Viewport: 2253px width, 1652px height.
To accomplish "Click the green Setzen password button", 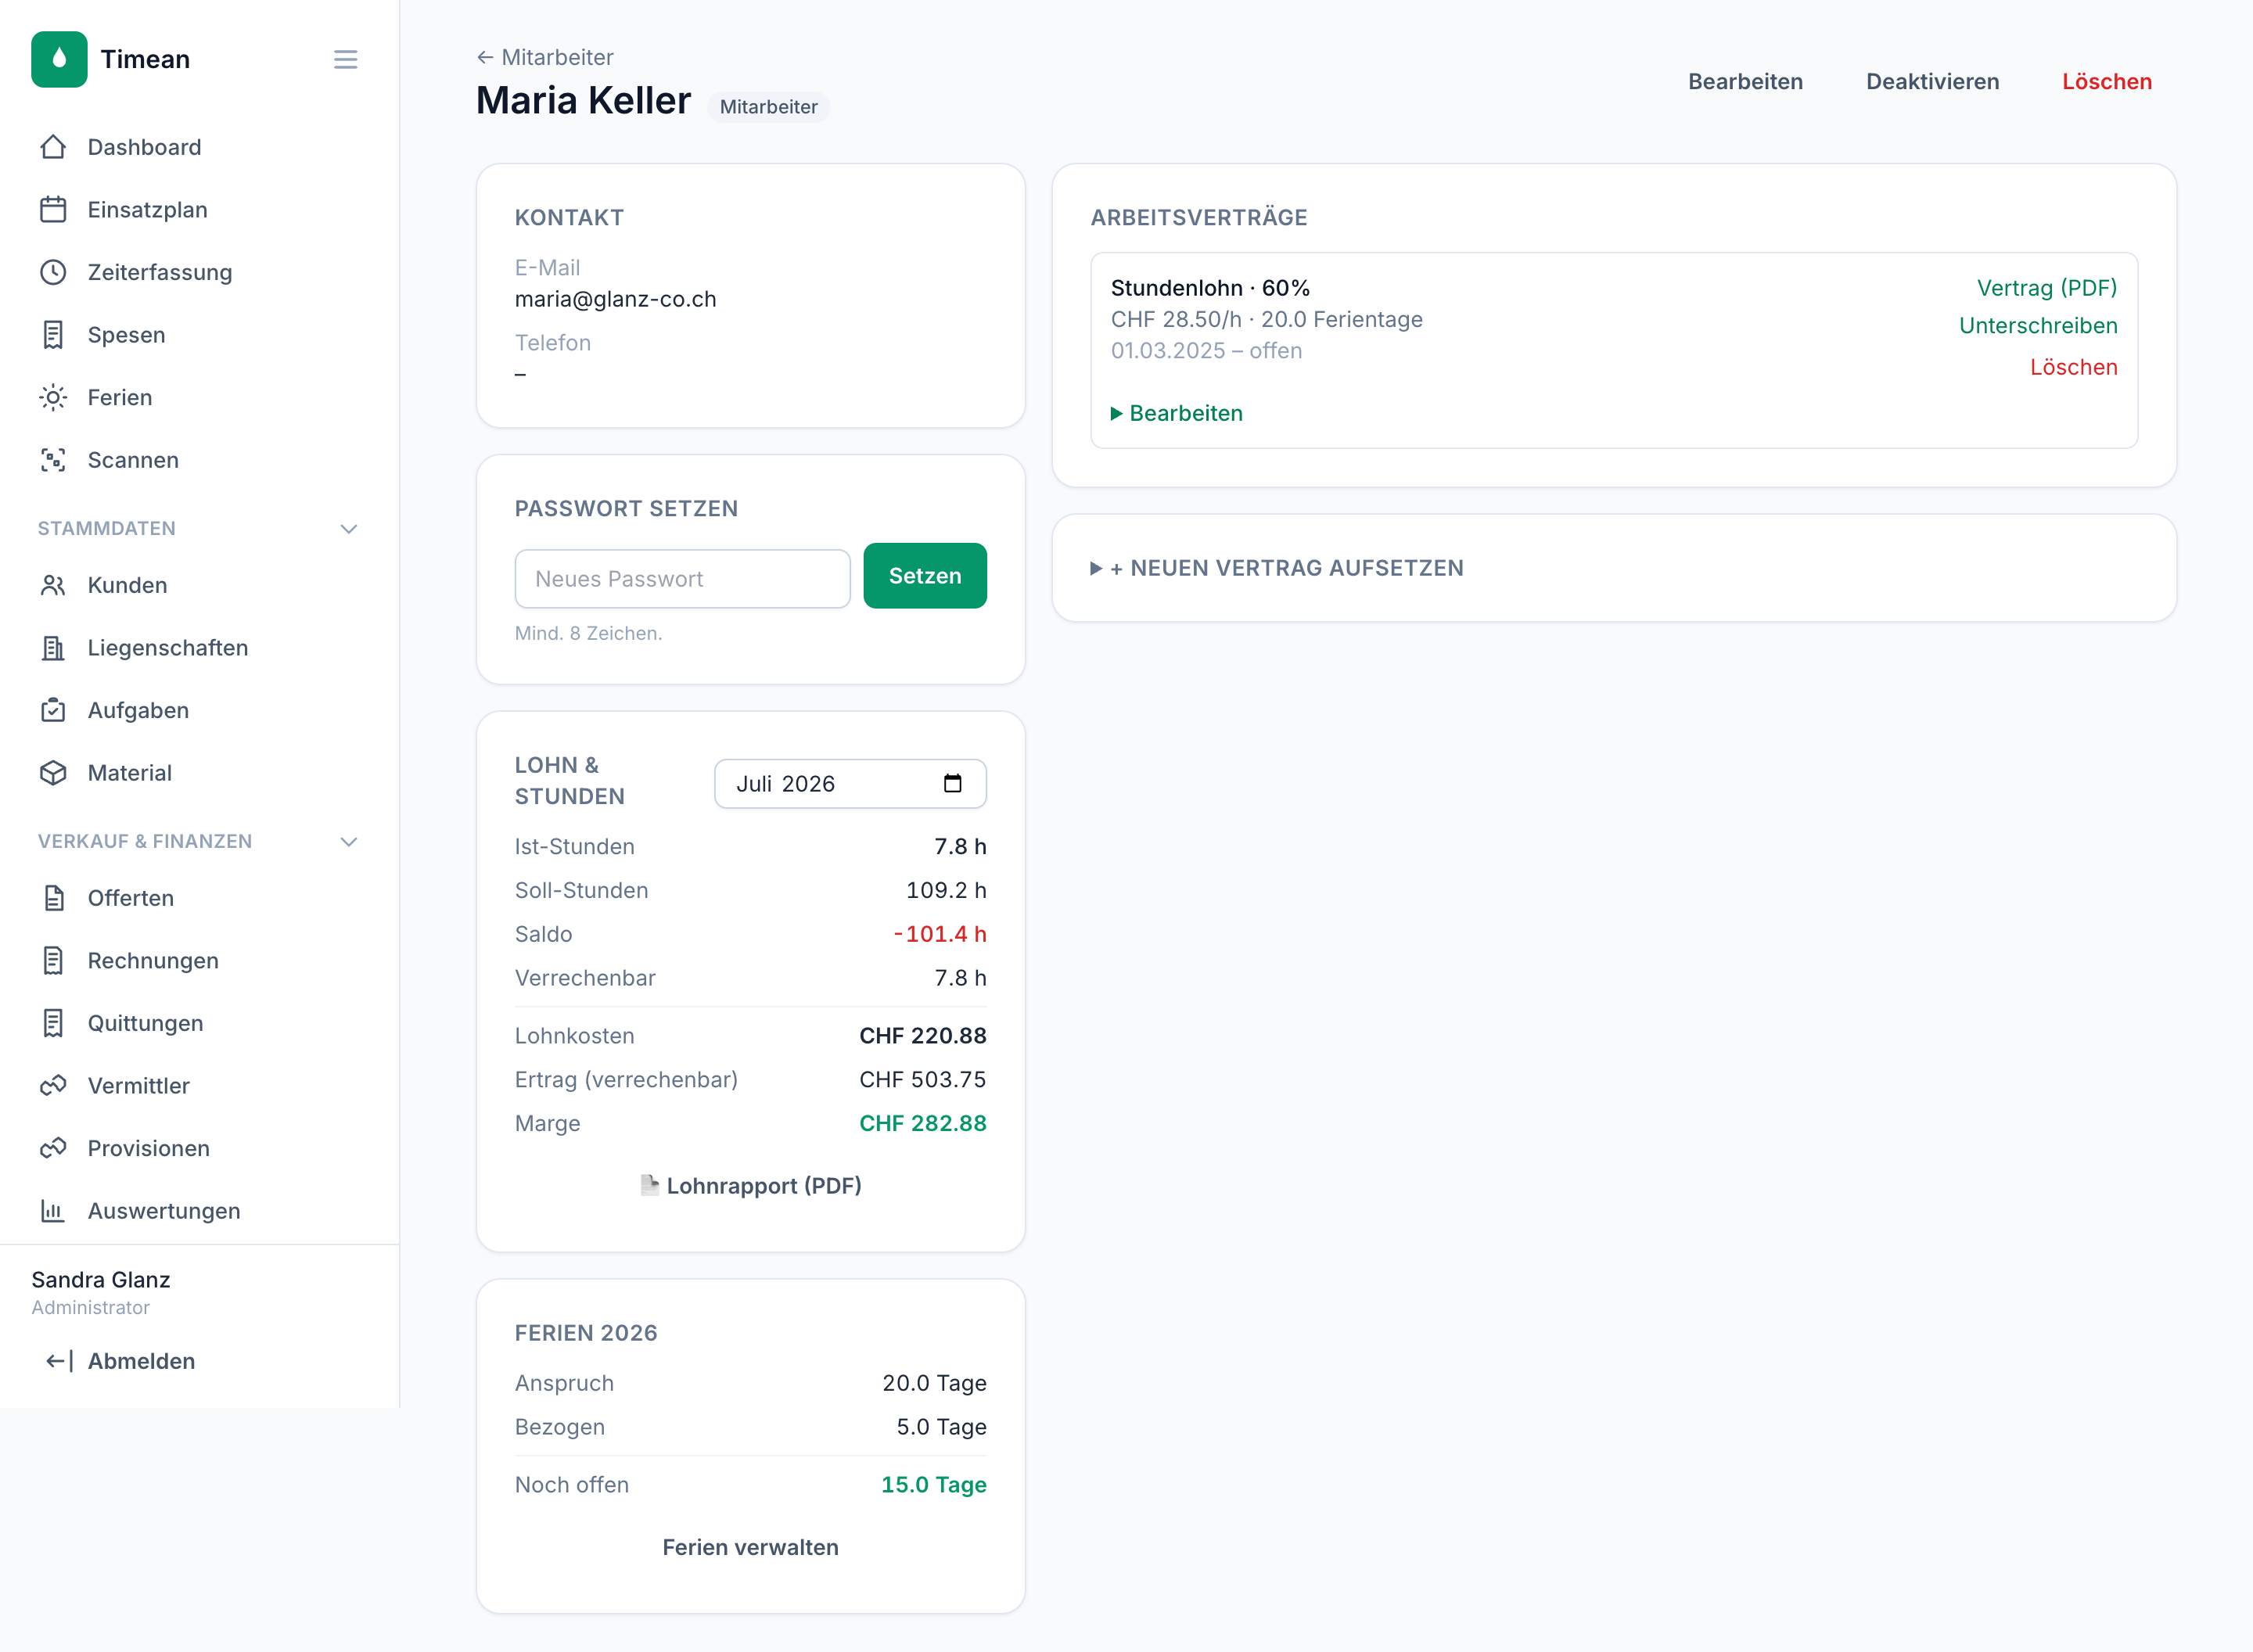I will [x=924, y=576].
